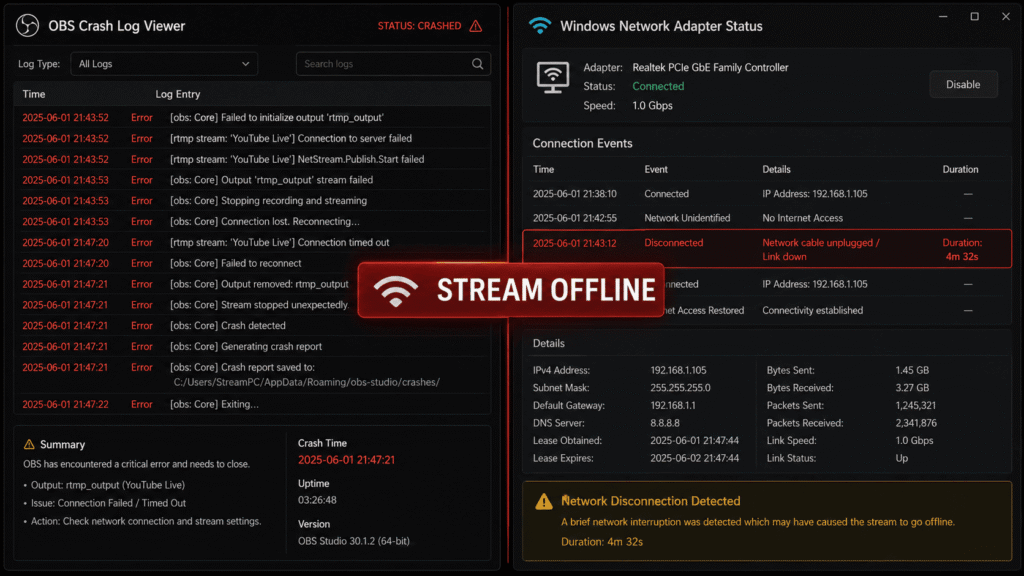Click the Link Status value Up
The image size is (1024, 576).
[901, 458]
